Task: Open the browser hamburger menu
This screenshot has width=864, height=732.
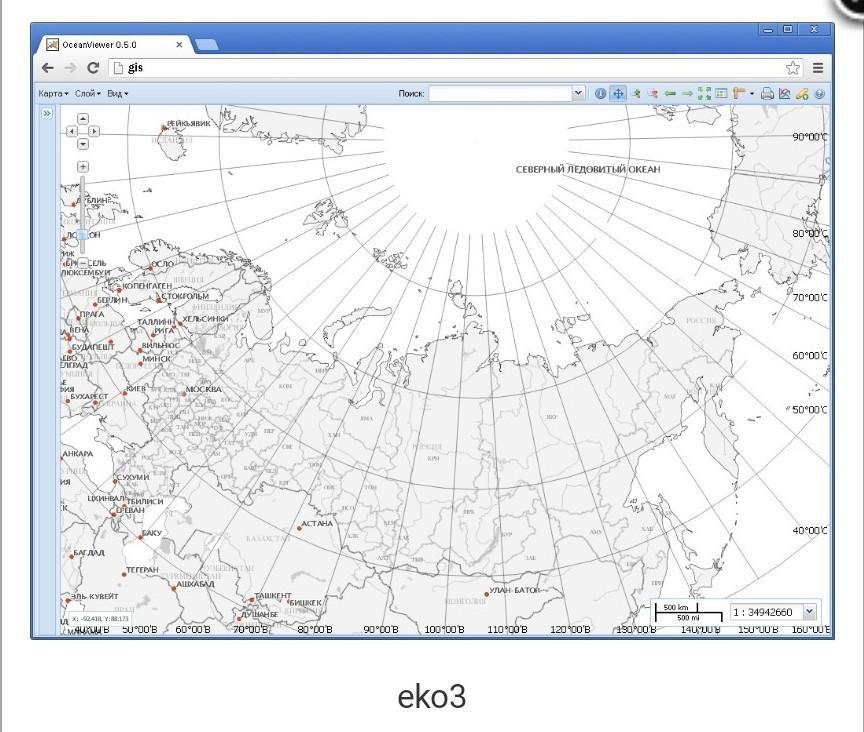Action: [x=818, y=68]
